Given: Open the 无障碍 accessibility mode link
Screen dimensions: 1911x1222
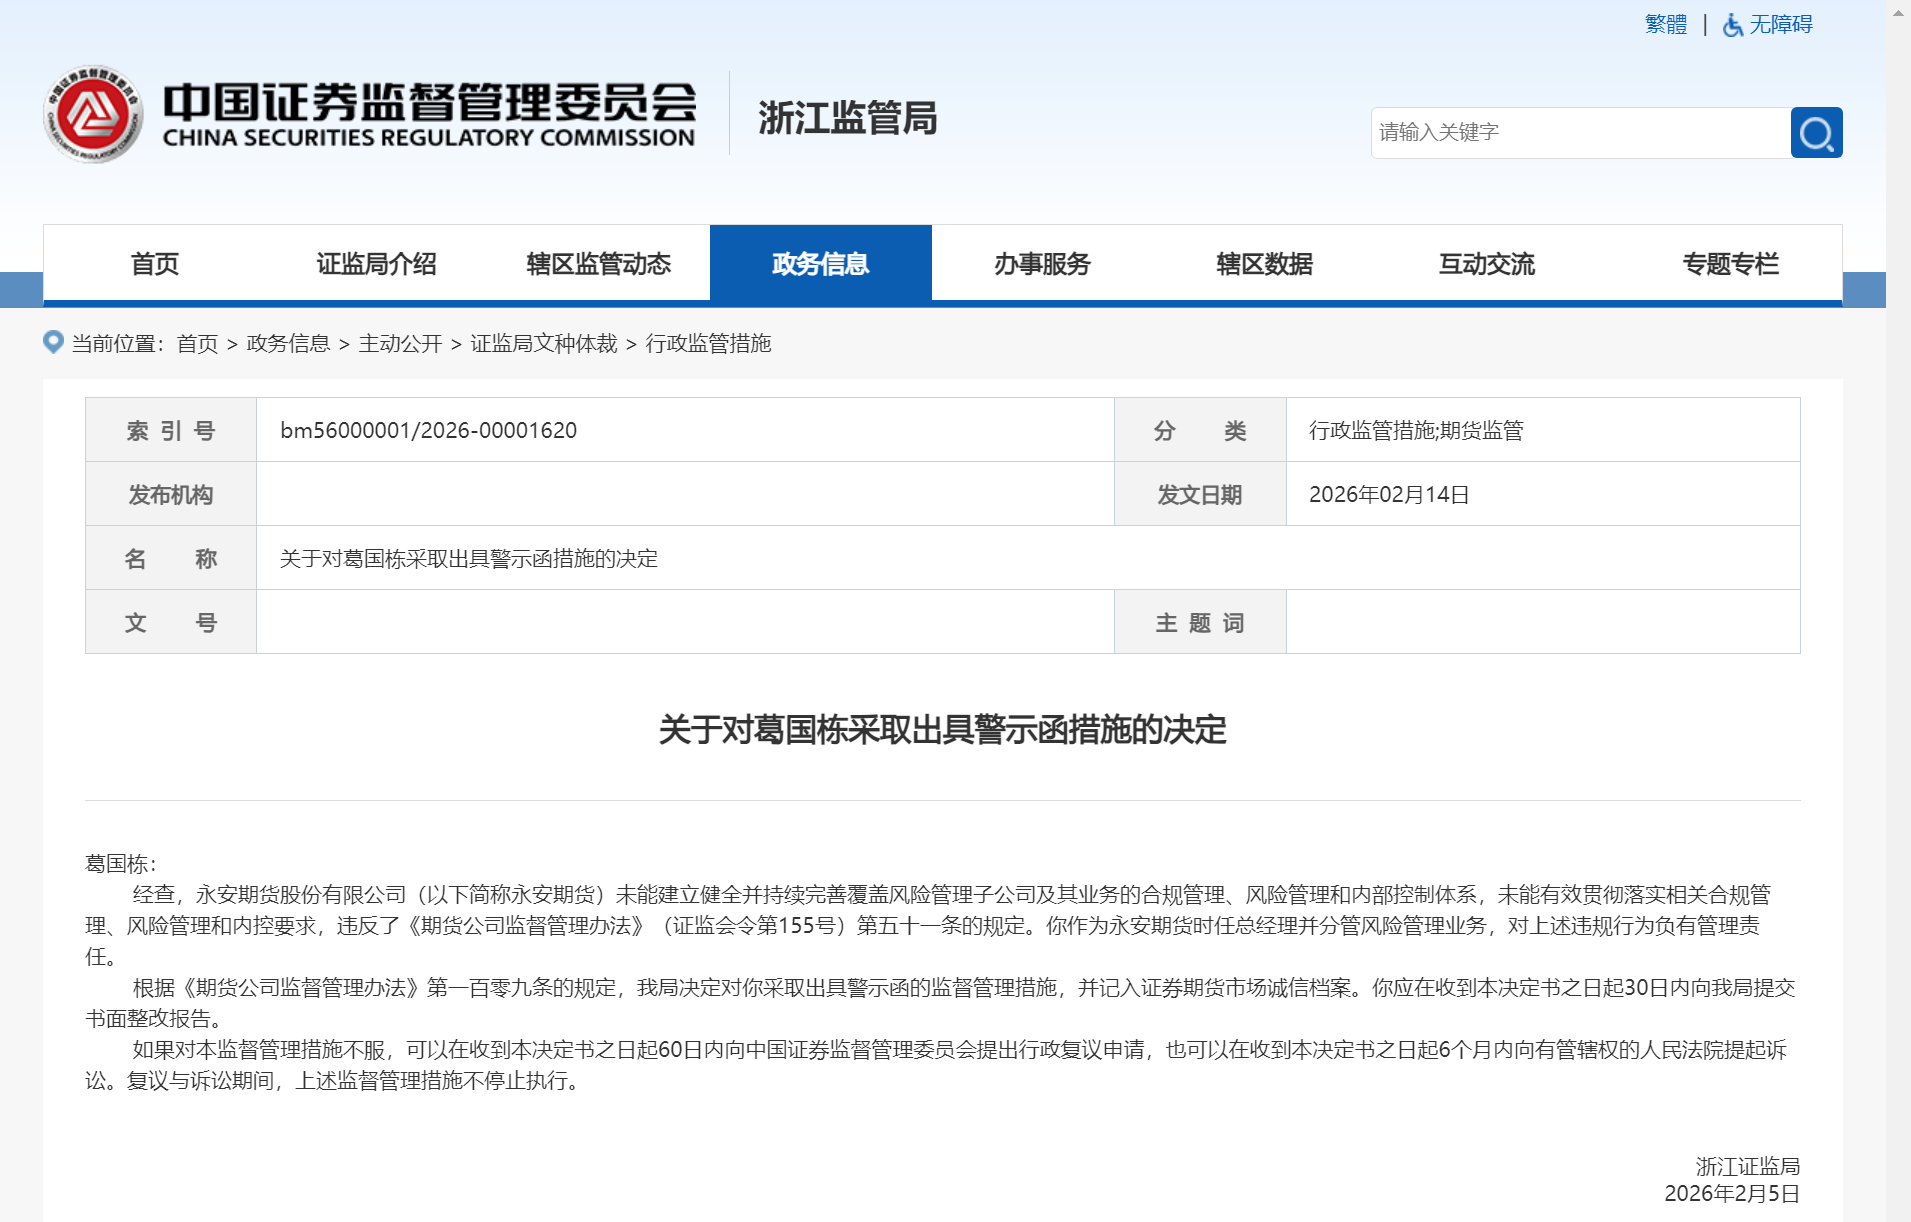Looking at the screenshot, I should tap(1780, 25).
